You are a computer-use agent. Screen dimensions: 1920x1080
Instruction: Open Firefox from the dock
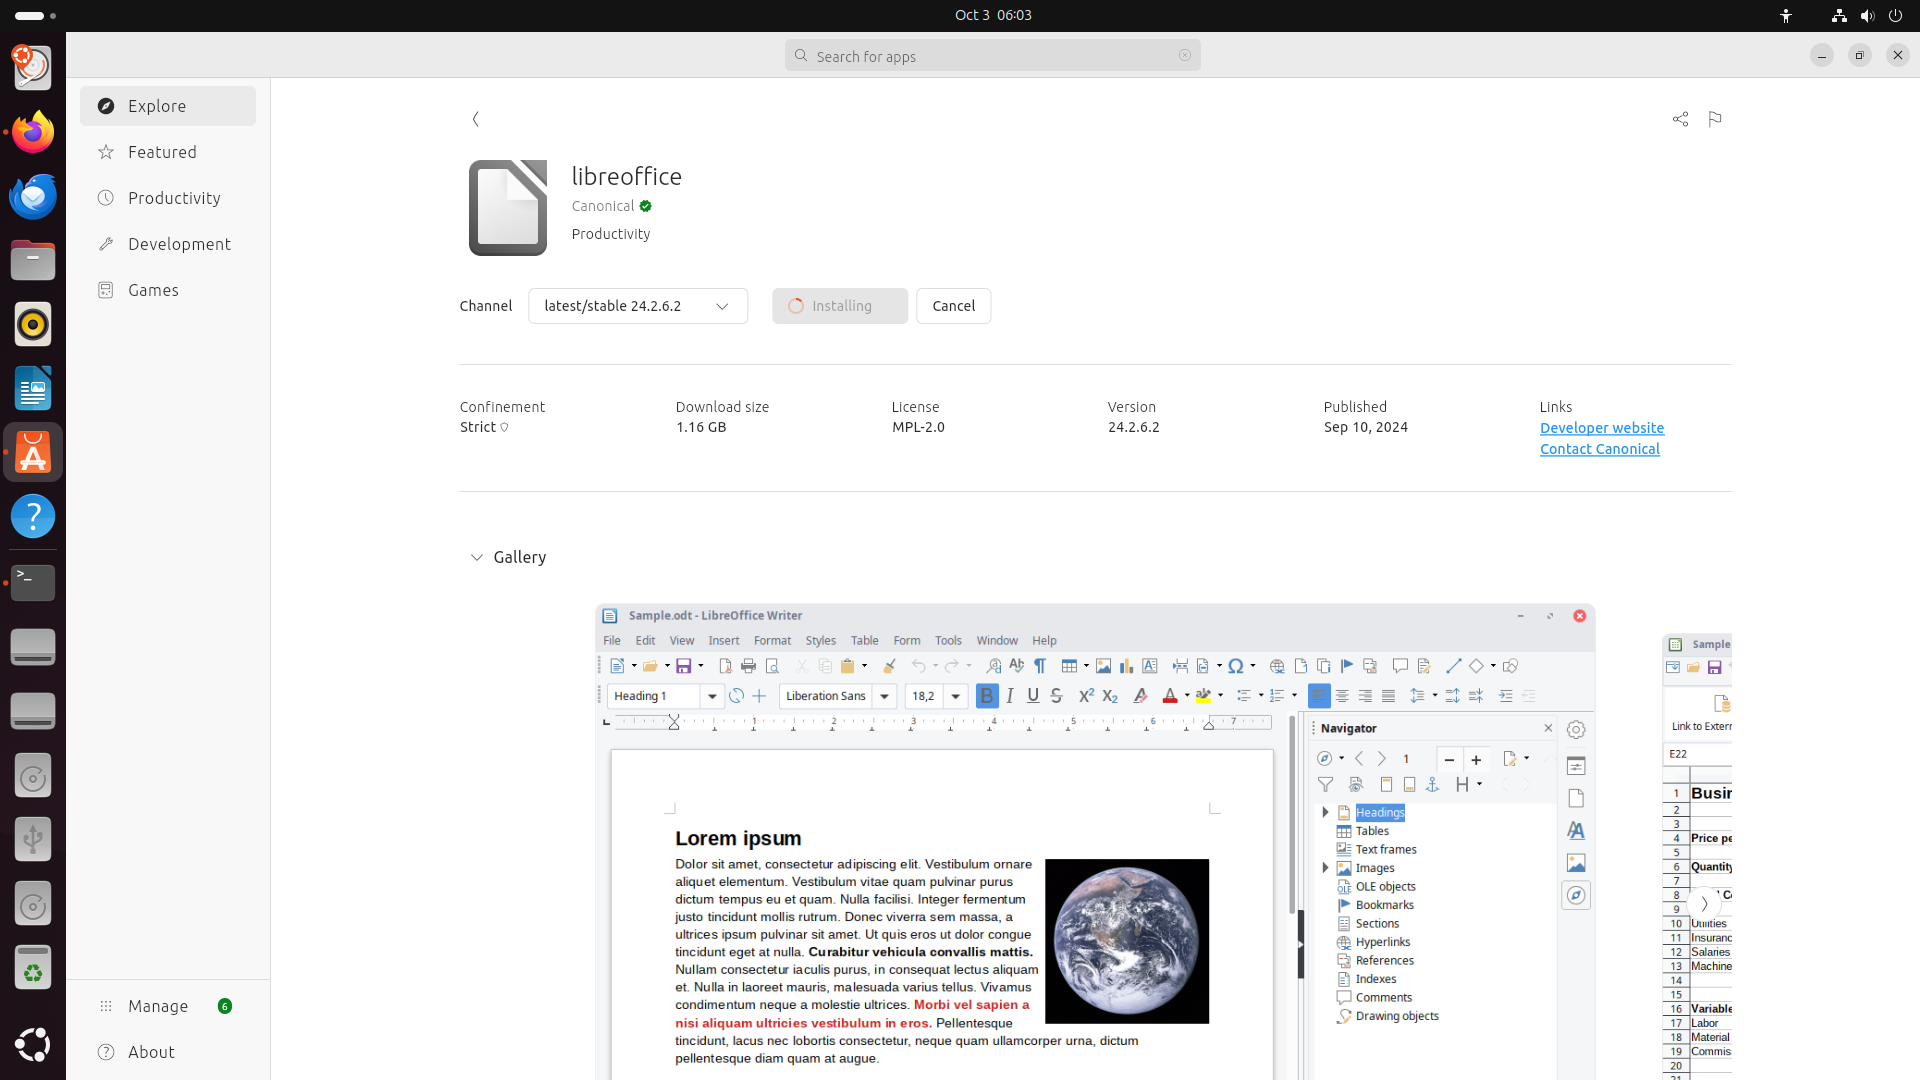33,132
